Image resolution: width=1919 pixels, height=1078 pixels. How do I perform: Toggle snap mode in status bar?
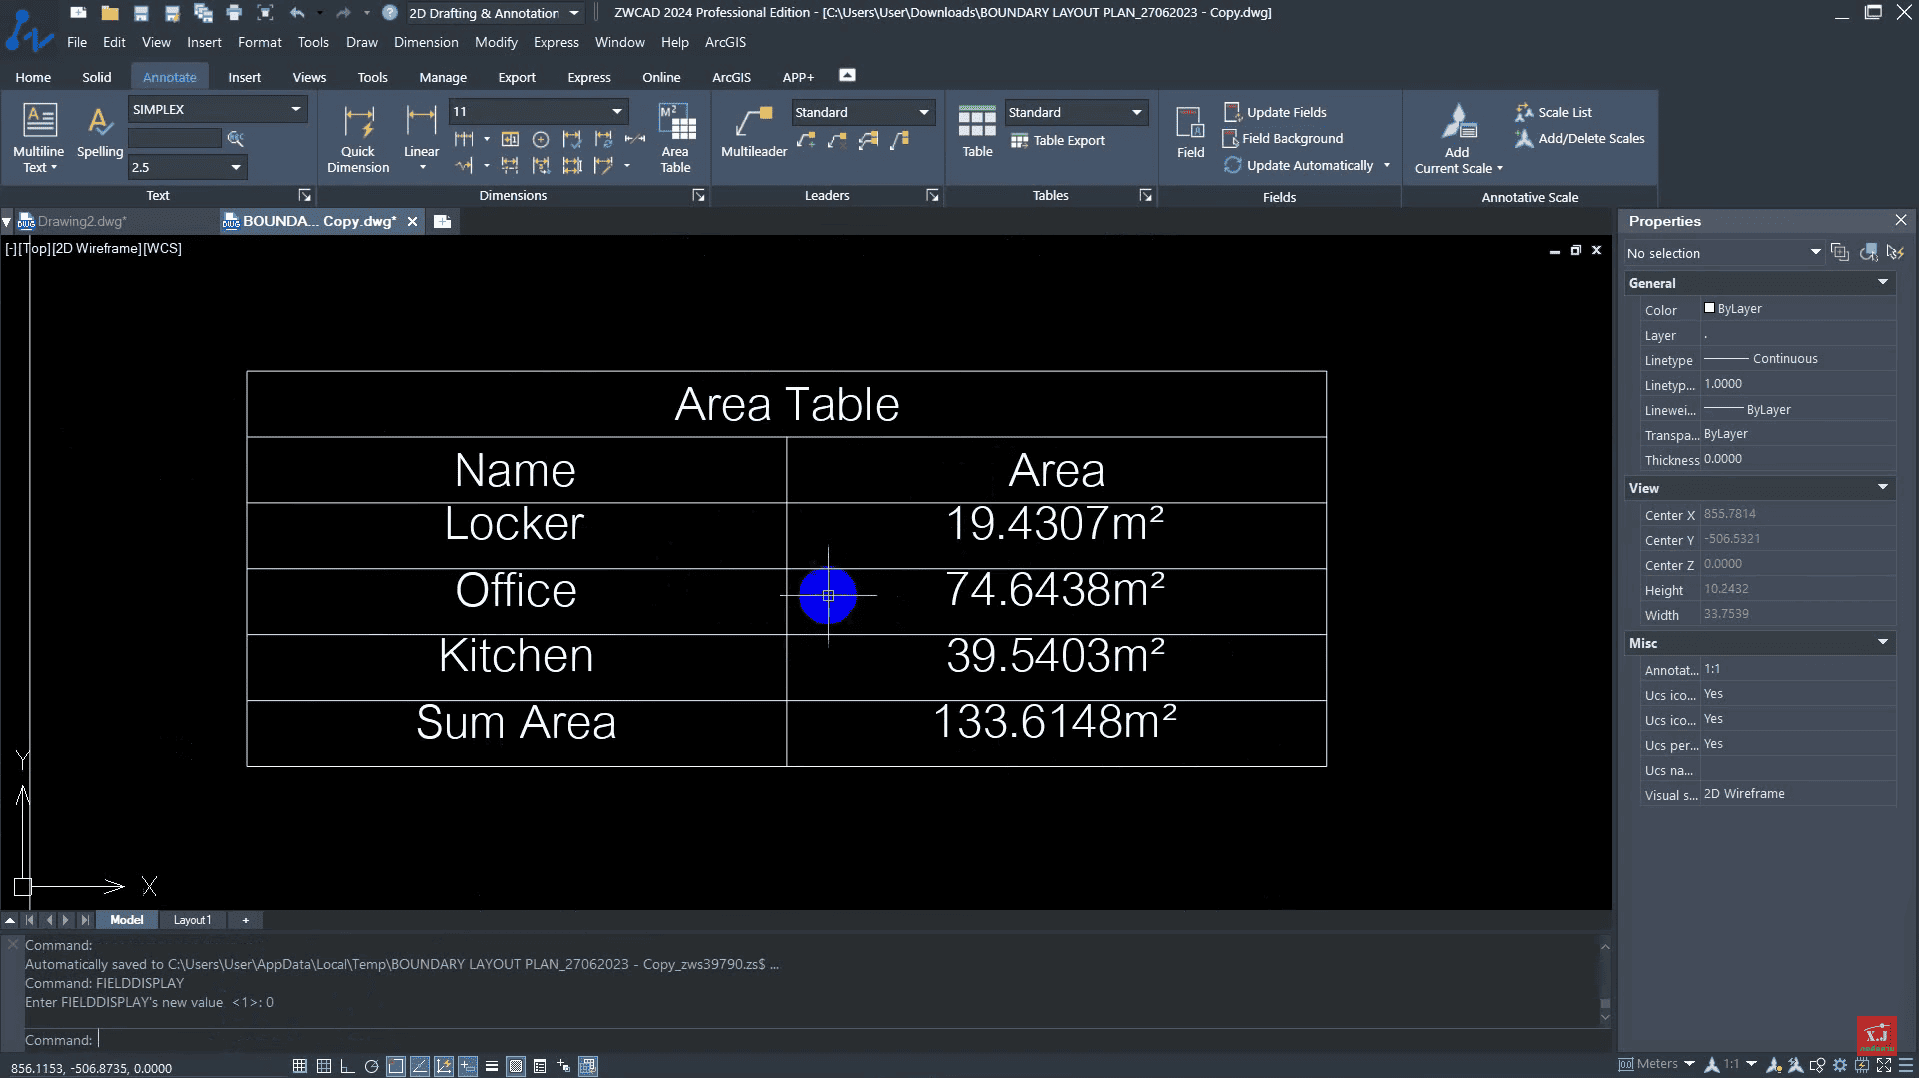click(299, 1066)
